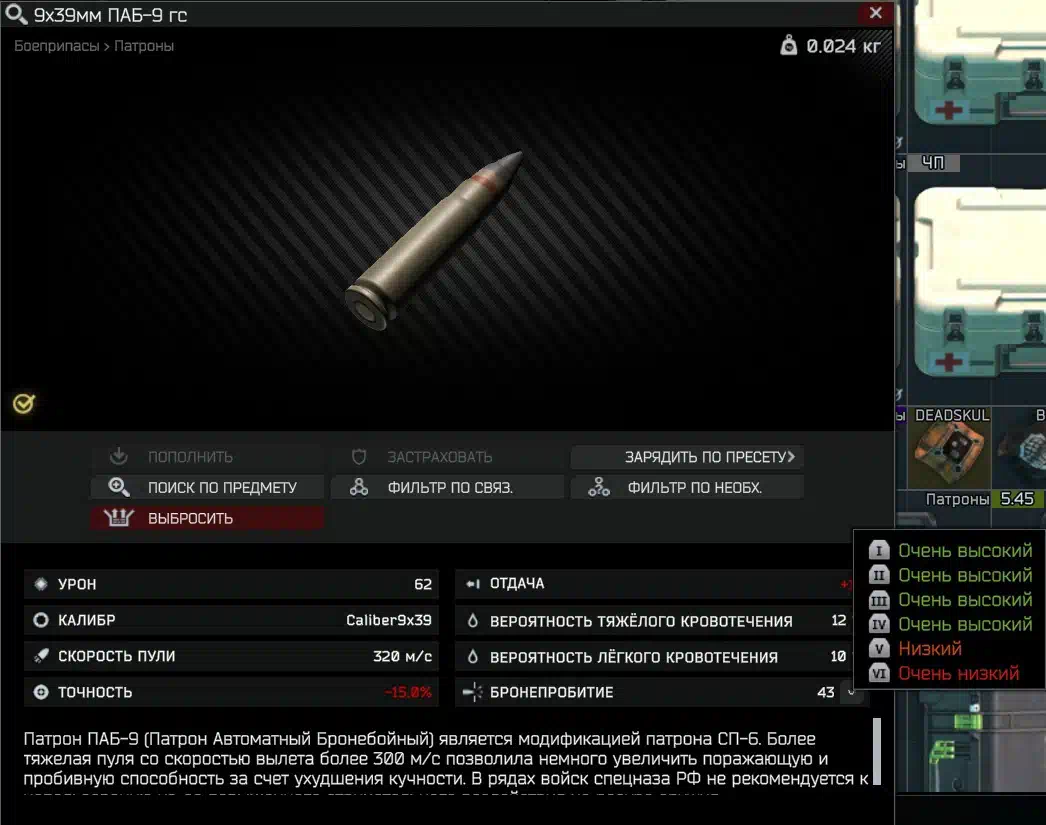
Task: Click the ОТДАЧА recoil icon
Action: (473, 584)
